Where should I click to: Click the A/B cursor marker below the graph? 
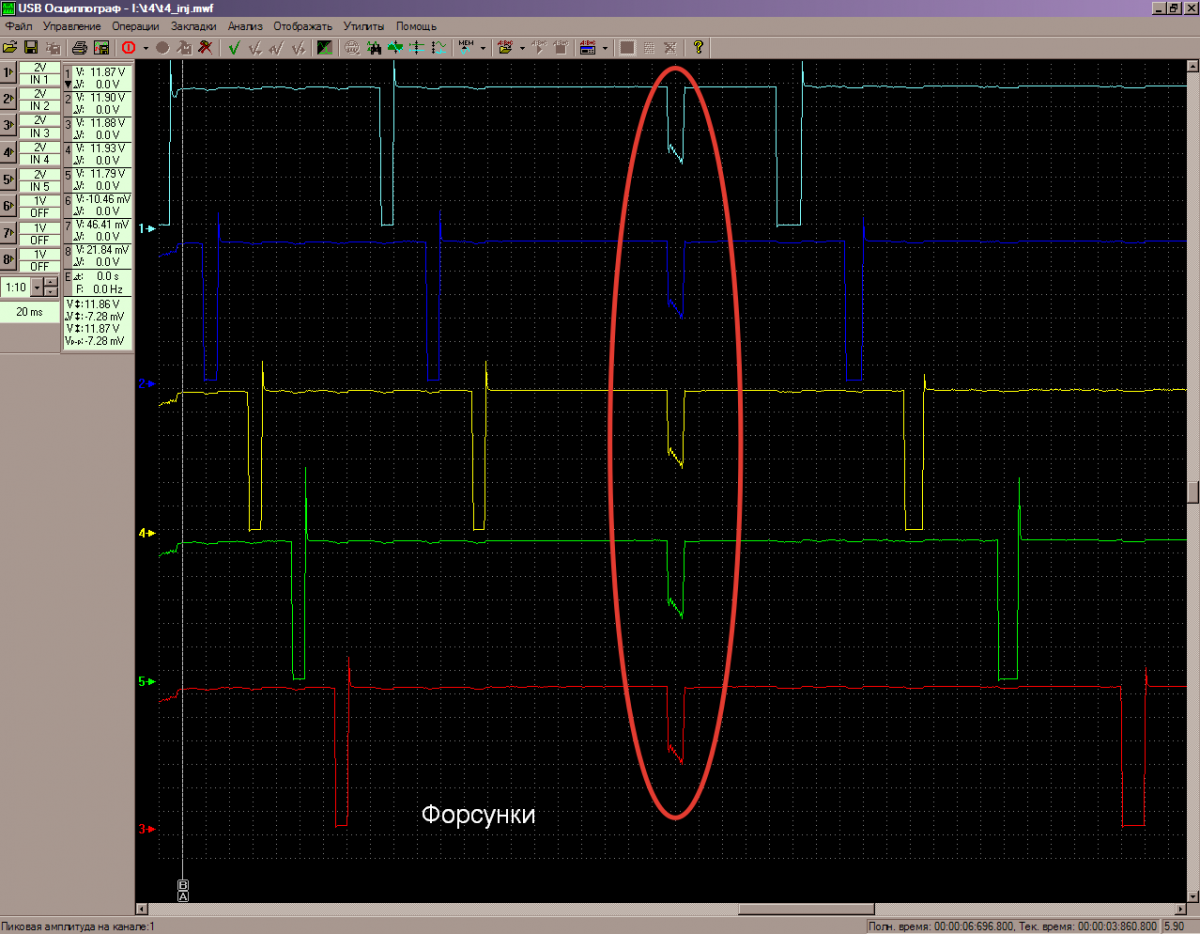tap(183, 890)
